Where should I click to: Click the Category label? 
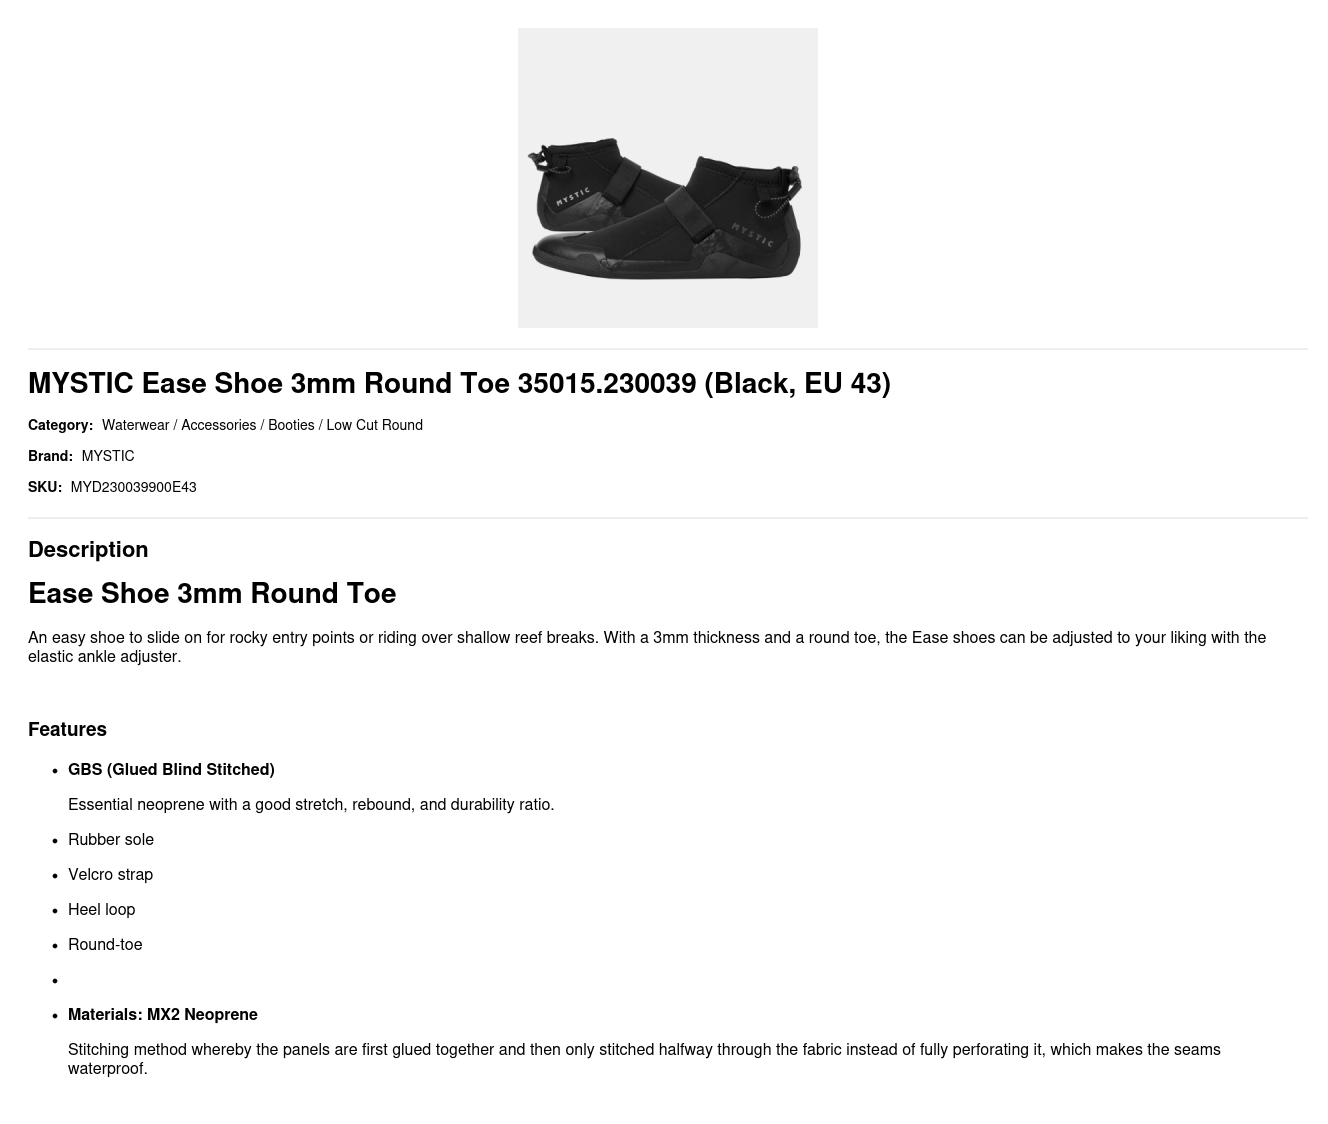60,425
